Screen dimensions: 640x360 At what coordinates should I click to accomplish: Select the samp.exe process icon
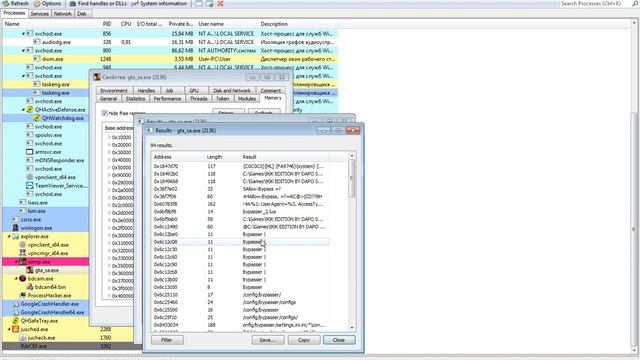point(23,262)
